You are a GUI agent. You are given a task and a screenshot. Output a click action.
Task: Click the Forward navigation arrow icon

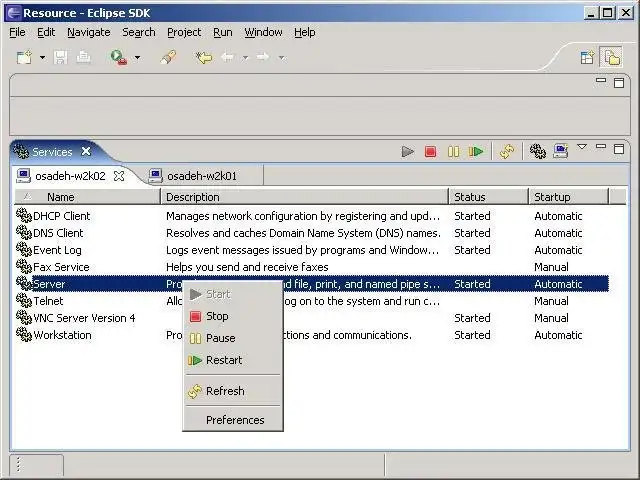(263, 57)
